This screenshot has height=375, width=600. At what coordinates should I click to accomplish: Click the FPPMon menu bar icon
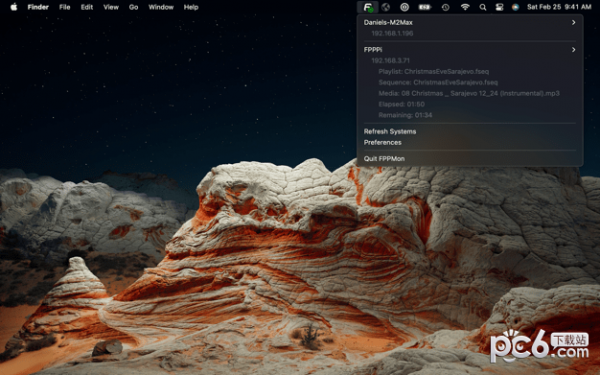(368, 7)
